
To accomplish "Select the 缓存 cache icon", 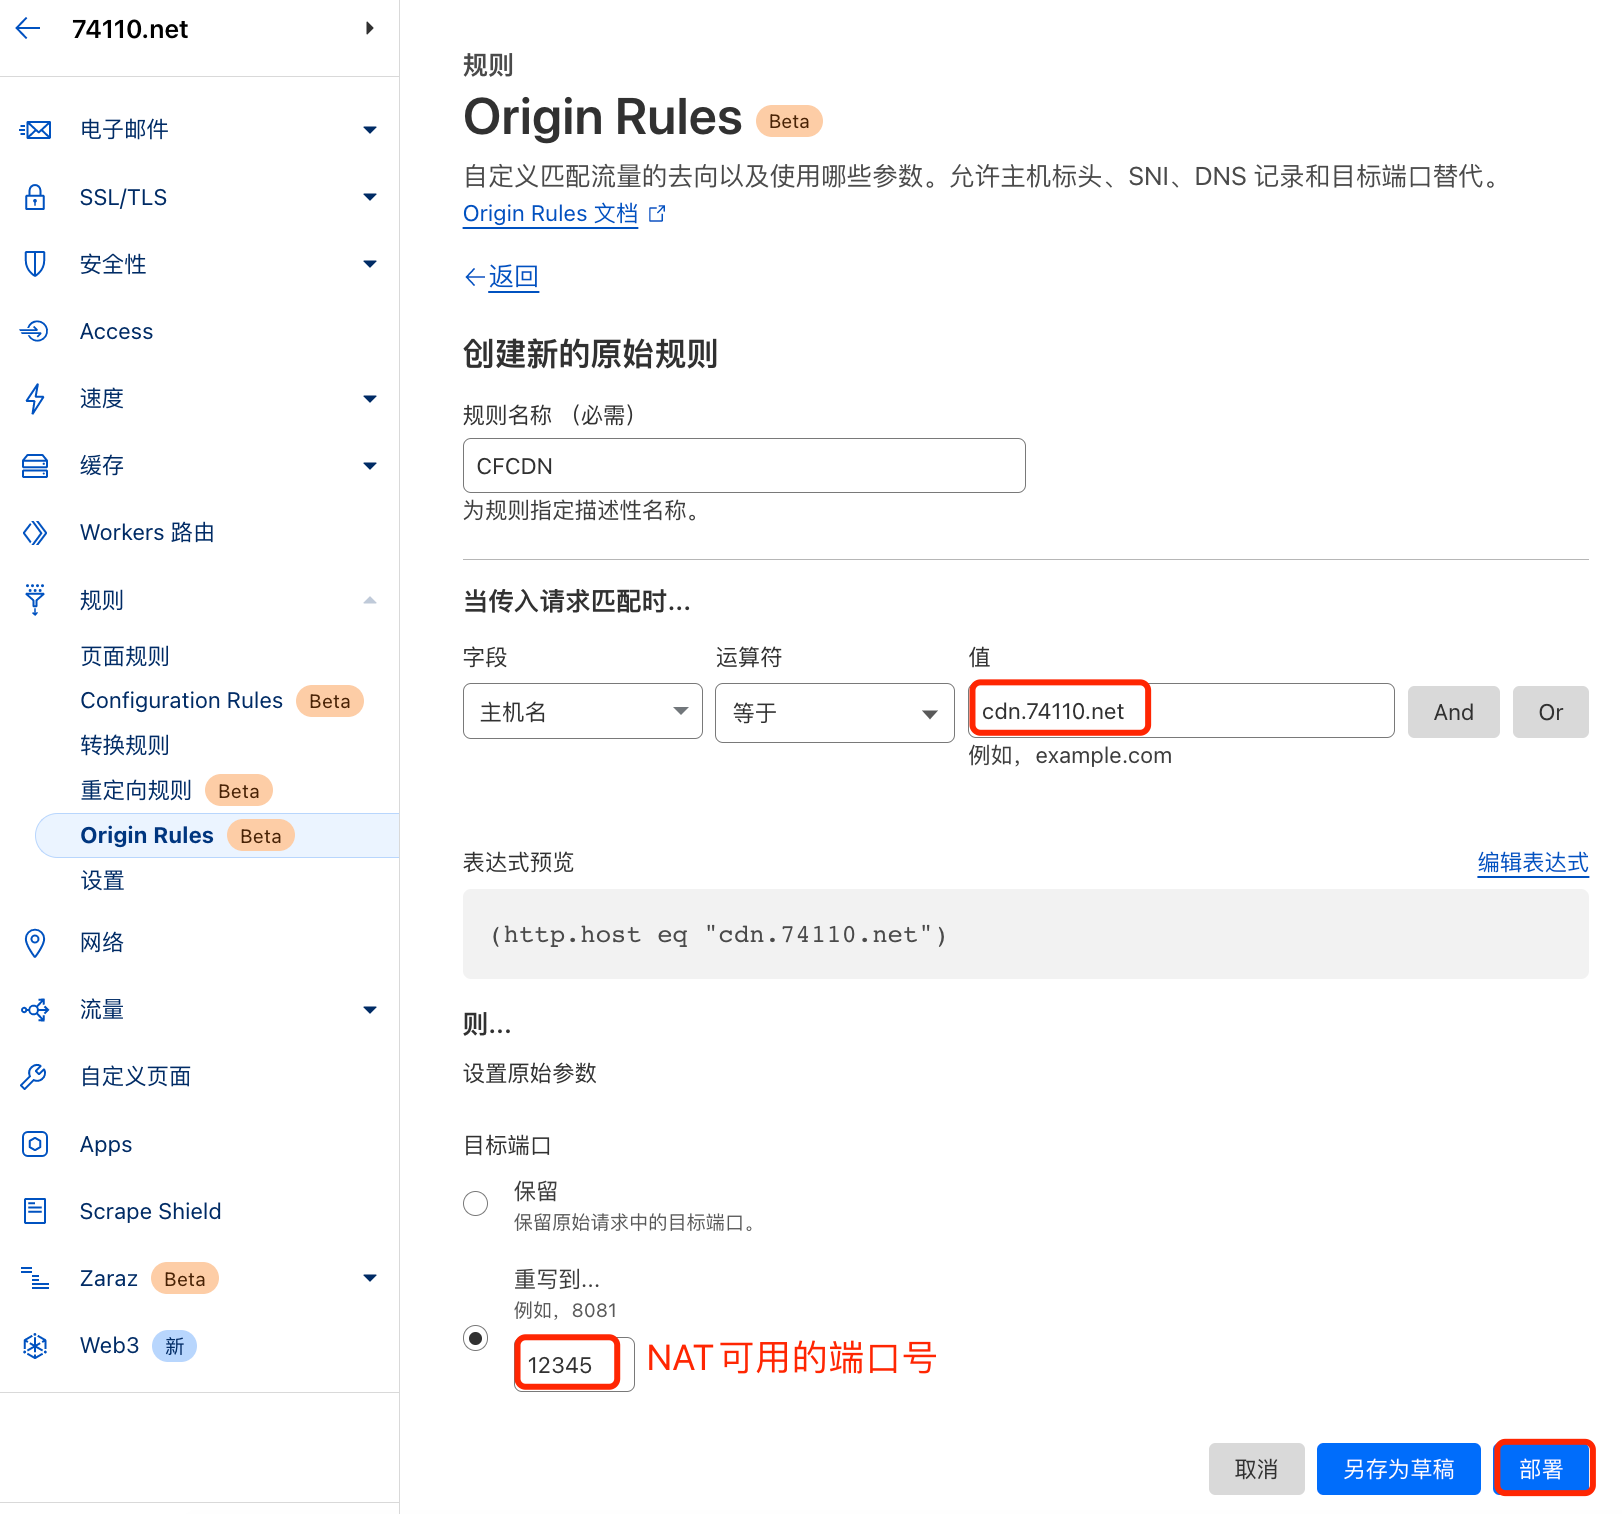I will pyautogui.click(x=35, y=465).
